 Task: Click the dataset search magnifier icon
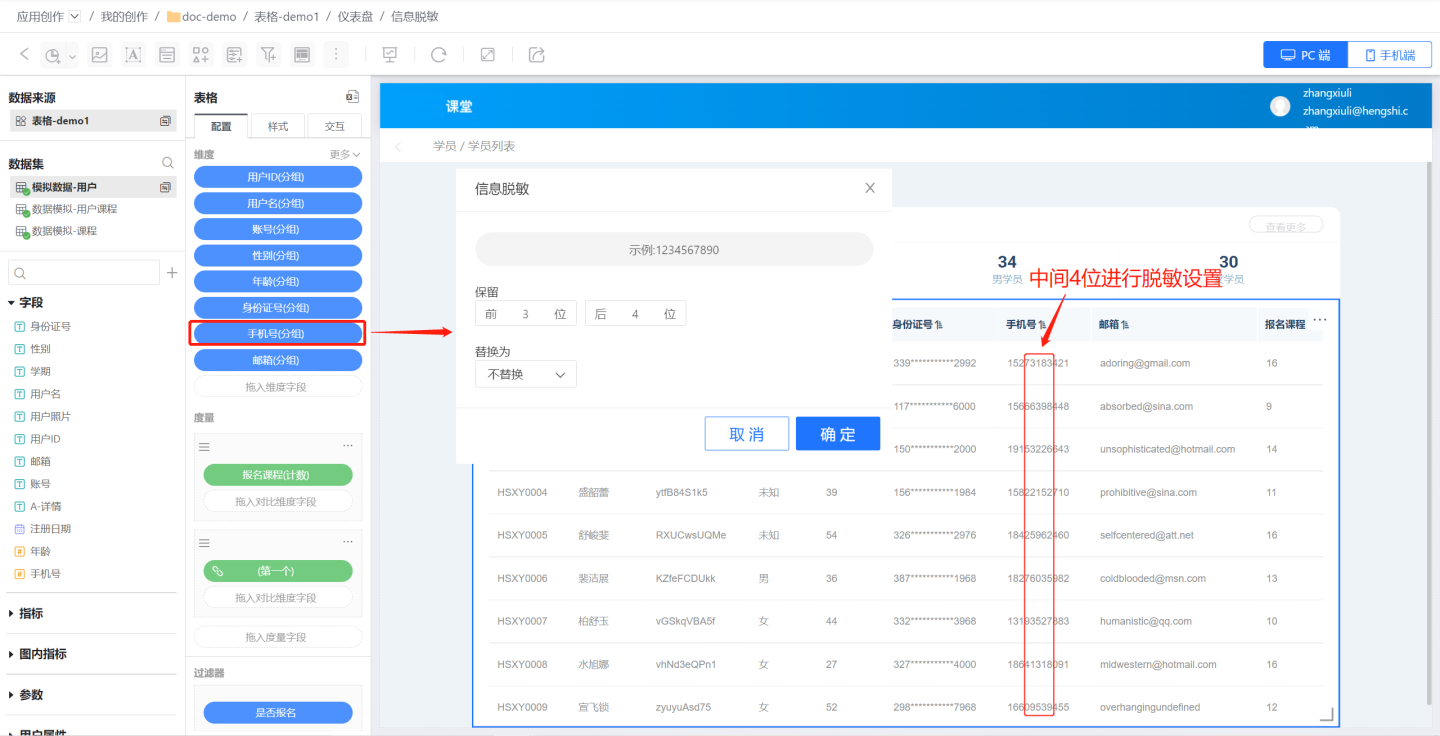[168, 163]
